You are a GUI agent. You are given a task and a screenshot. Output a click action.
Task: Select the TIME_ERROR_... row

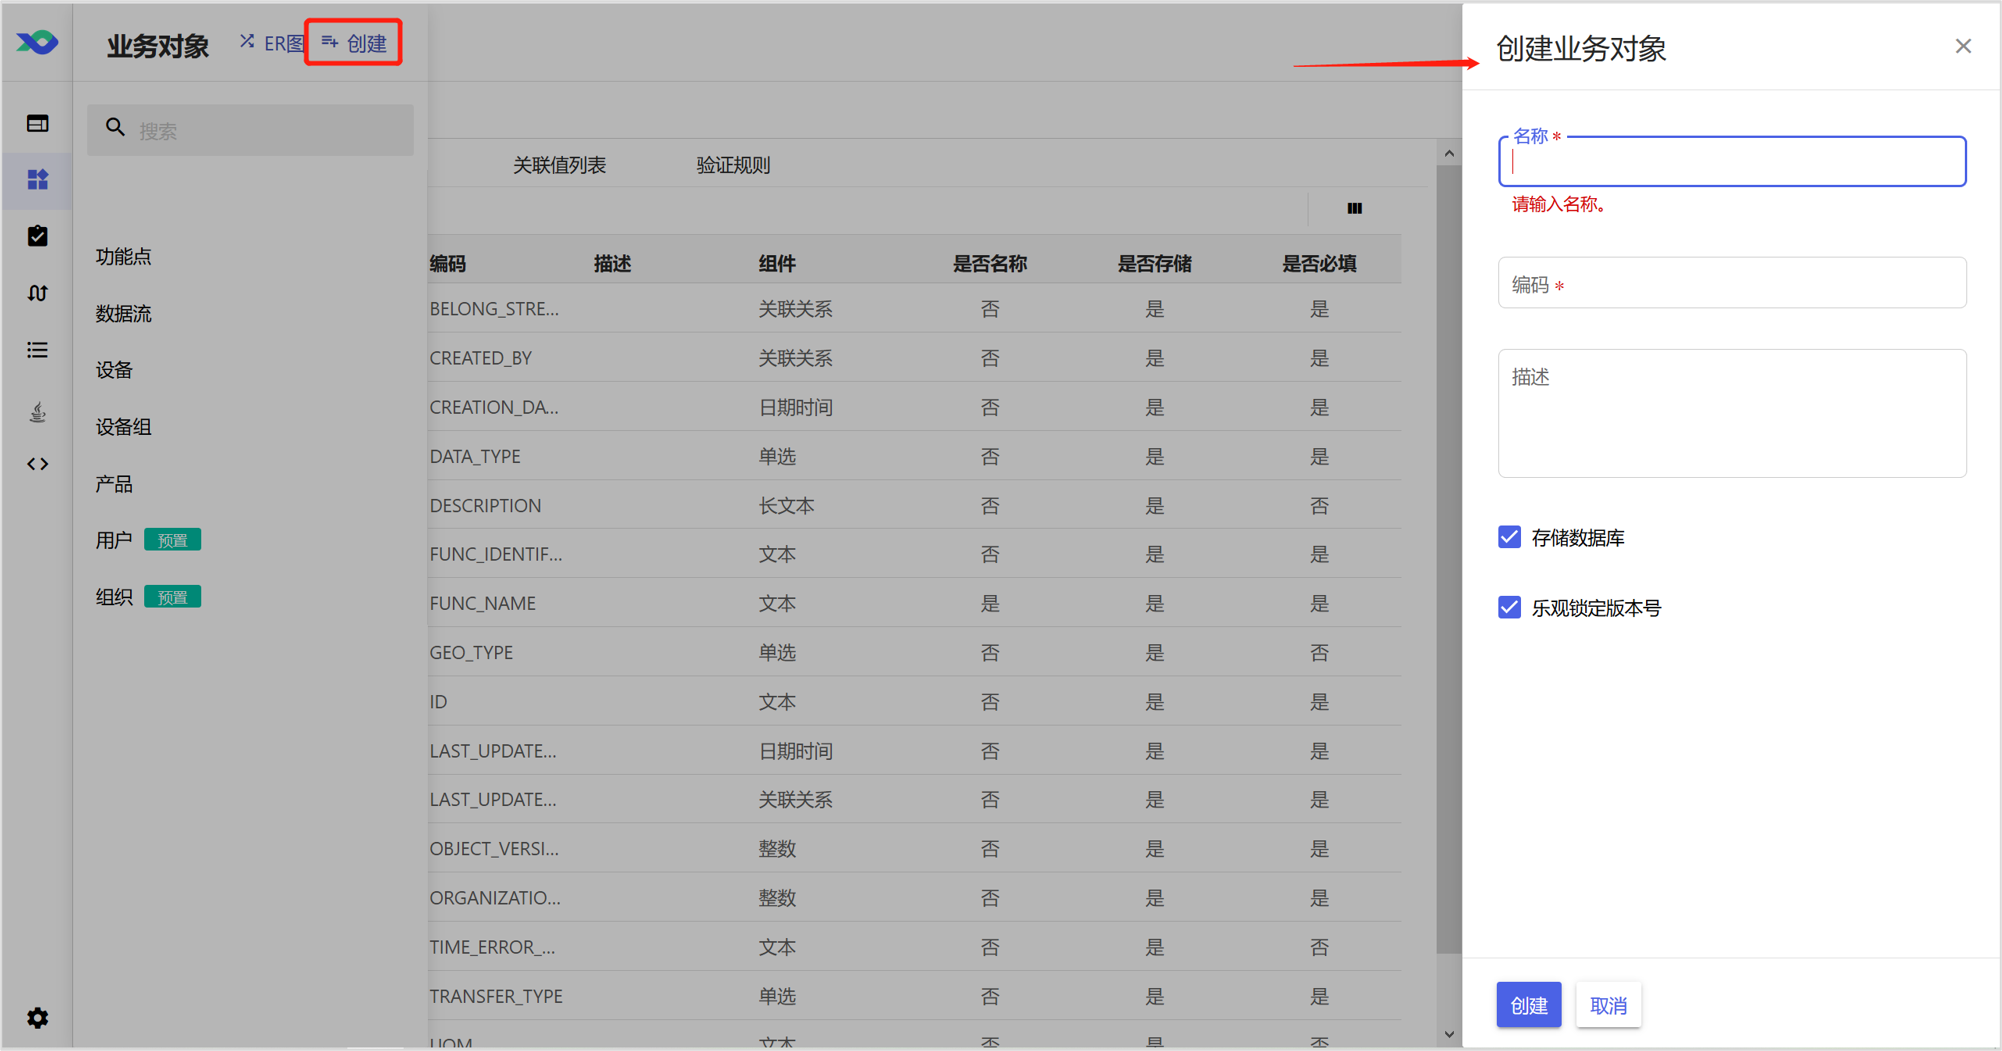(914, 946)
